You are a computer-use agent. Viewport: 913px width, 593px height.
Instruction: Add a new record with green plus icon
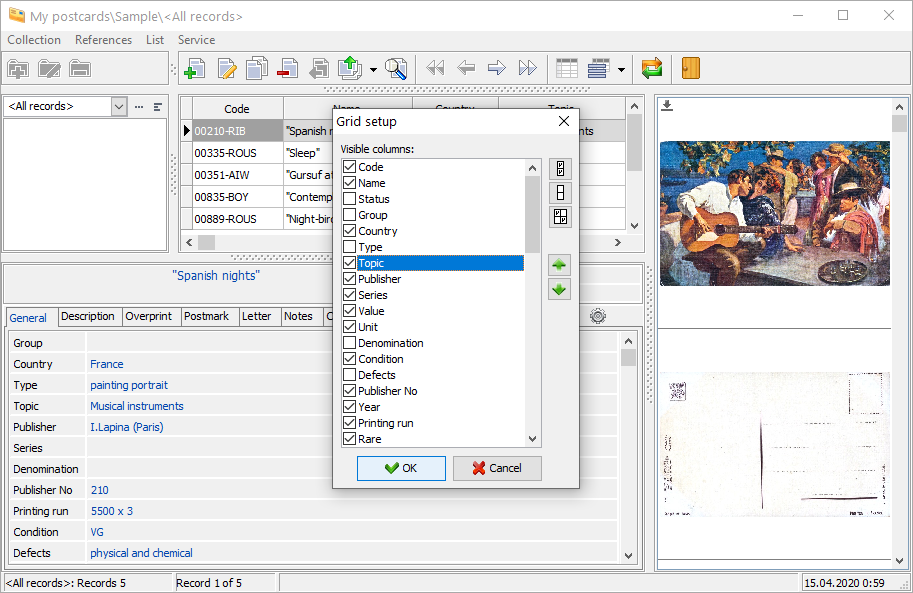[194, 68]
